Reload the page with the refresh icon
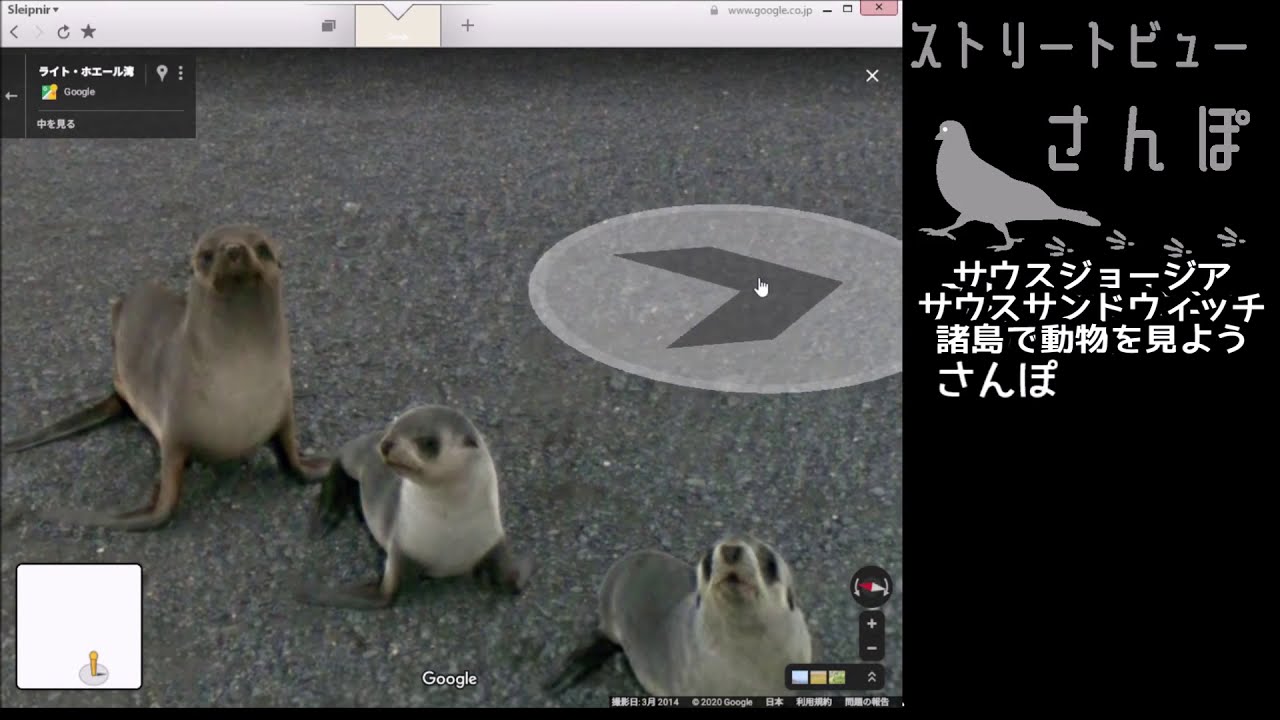The image size is (1280, 720). pos(63,32)
